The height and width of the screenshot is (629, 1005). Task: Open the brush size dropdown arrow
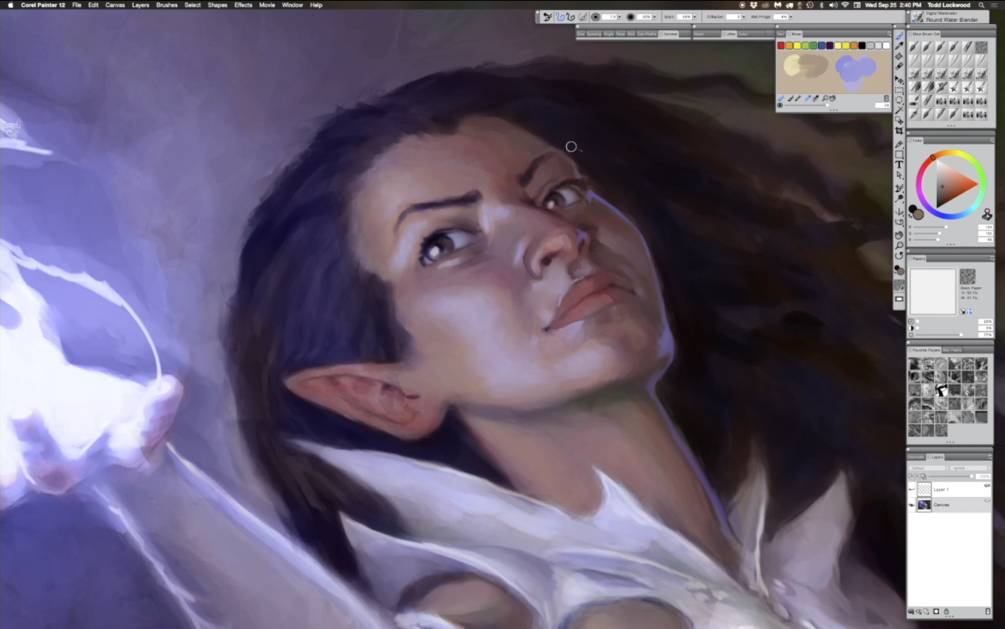619,17
